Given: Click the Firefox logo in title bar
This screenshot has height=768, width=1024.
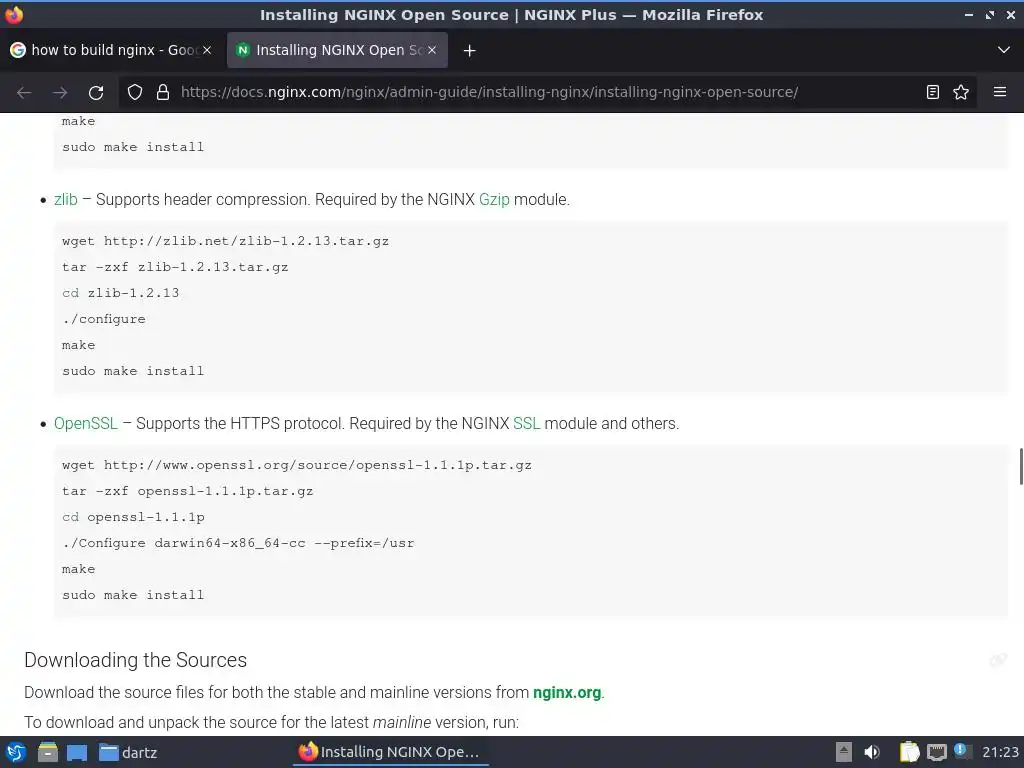Looking at the screenshot, I should click(x=14, y=14).
